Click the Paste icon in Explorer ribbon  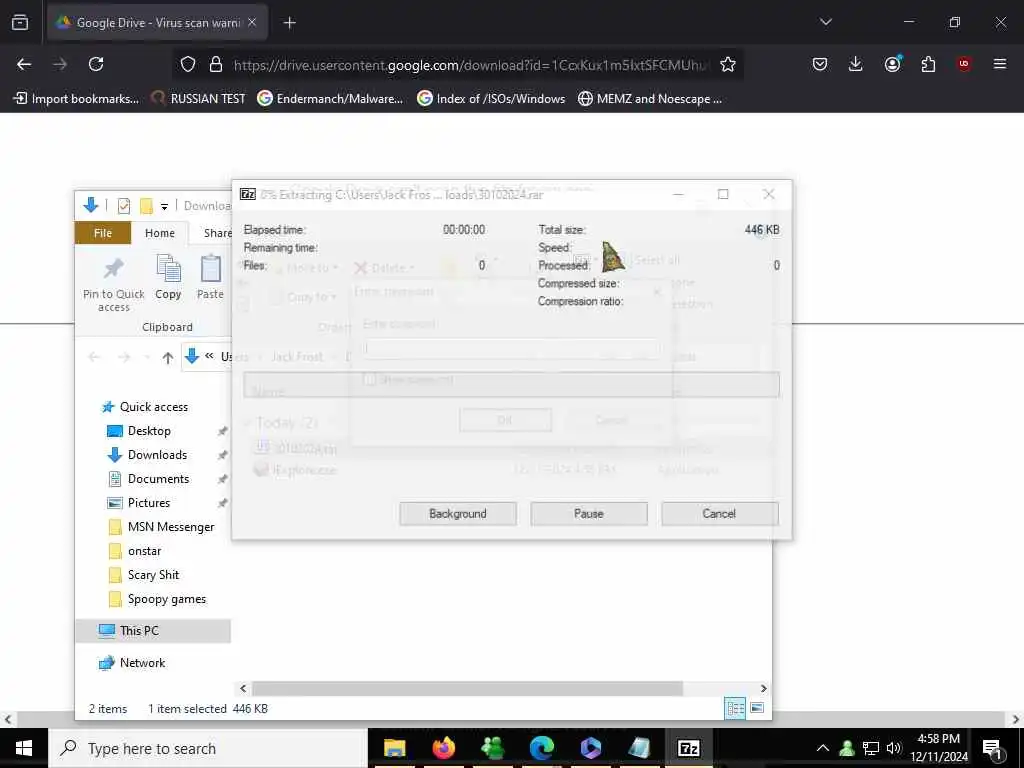[210, 278]
